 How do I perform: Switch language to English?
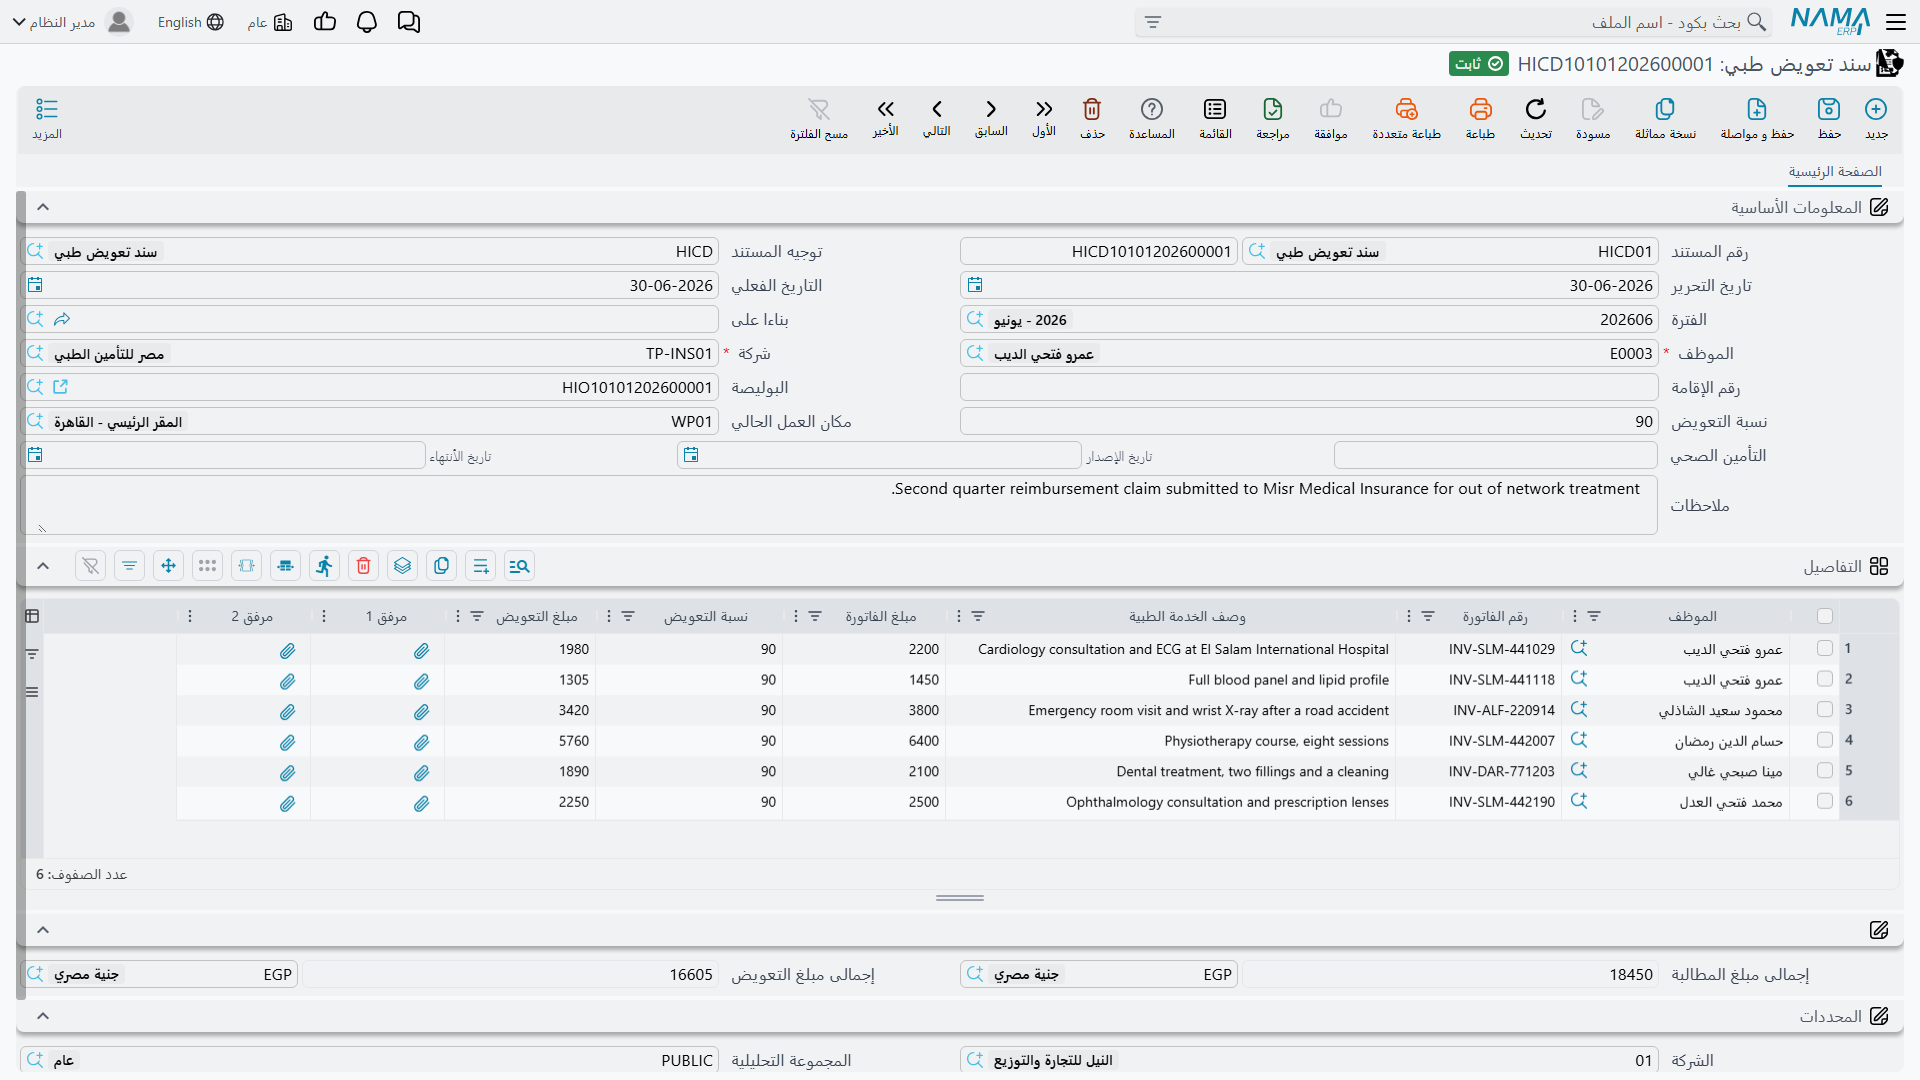click(190, 22)
